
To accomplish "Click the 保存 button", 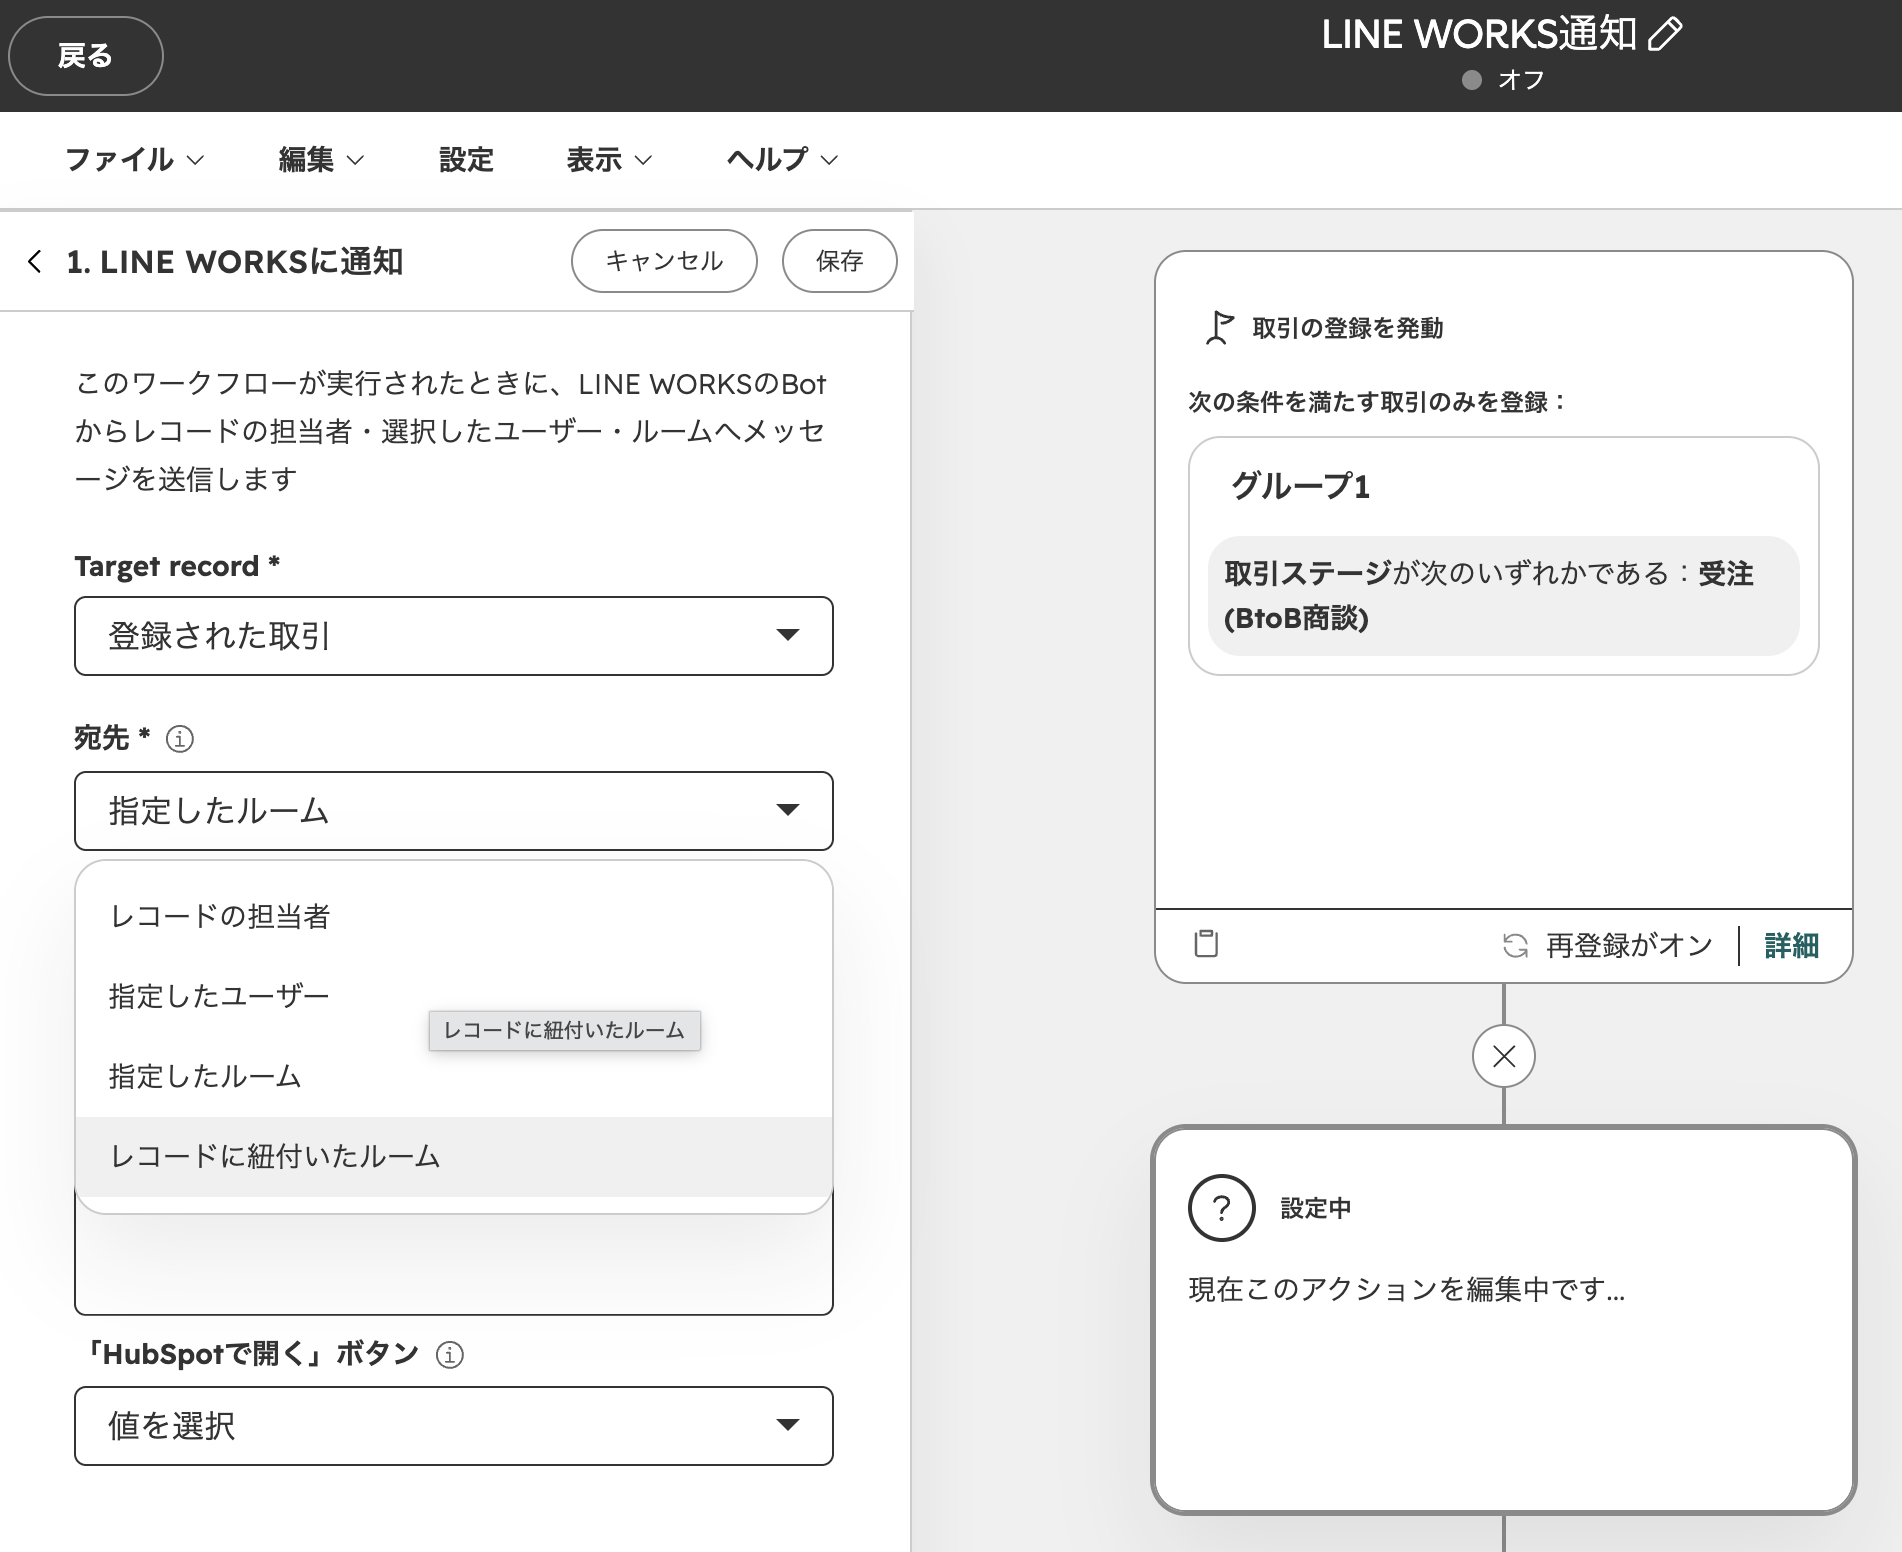I will click(x=840, y=261).
